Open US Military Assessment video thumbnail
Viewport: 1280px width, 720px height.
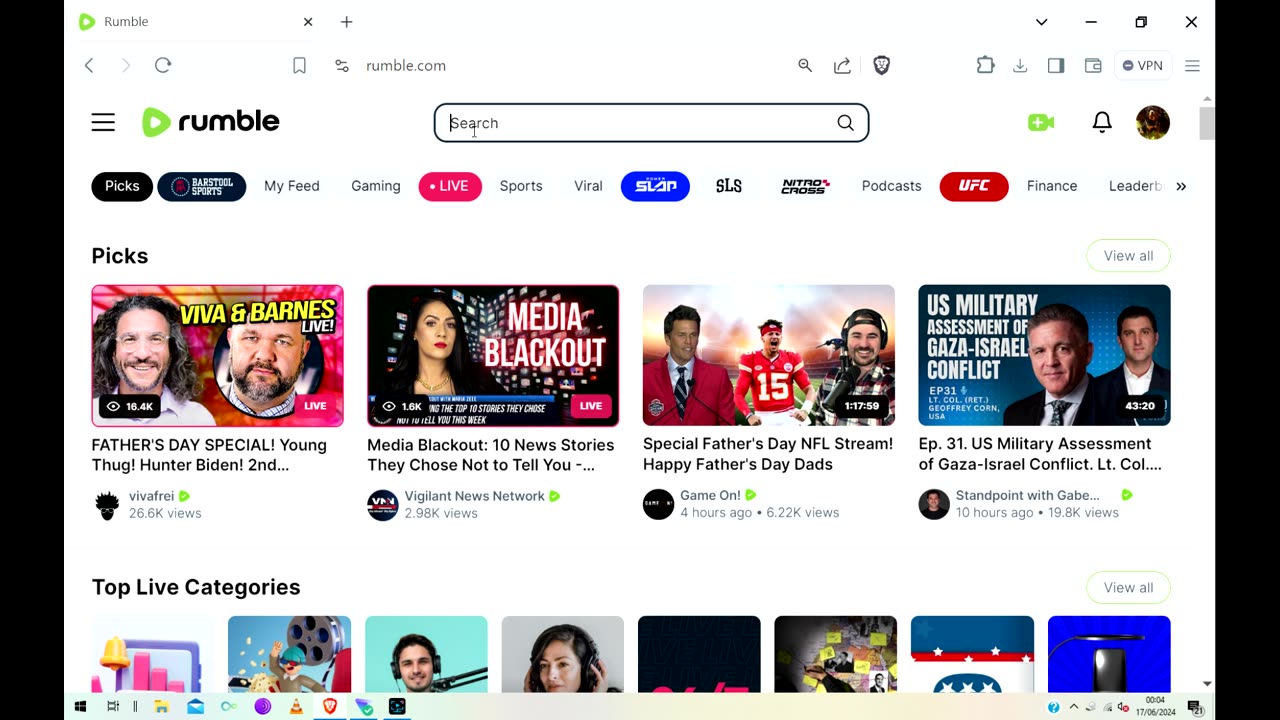(x=1044, y=355)
